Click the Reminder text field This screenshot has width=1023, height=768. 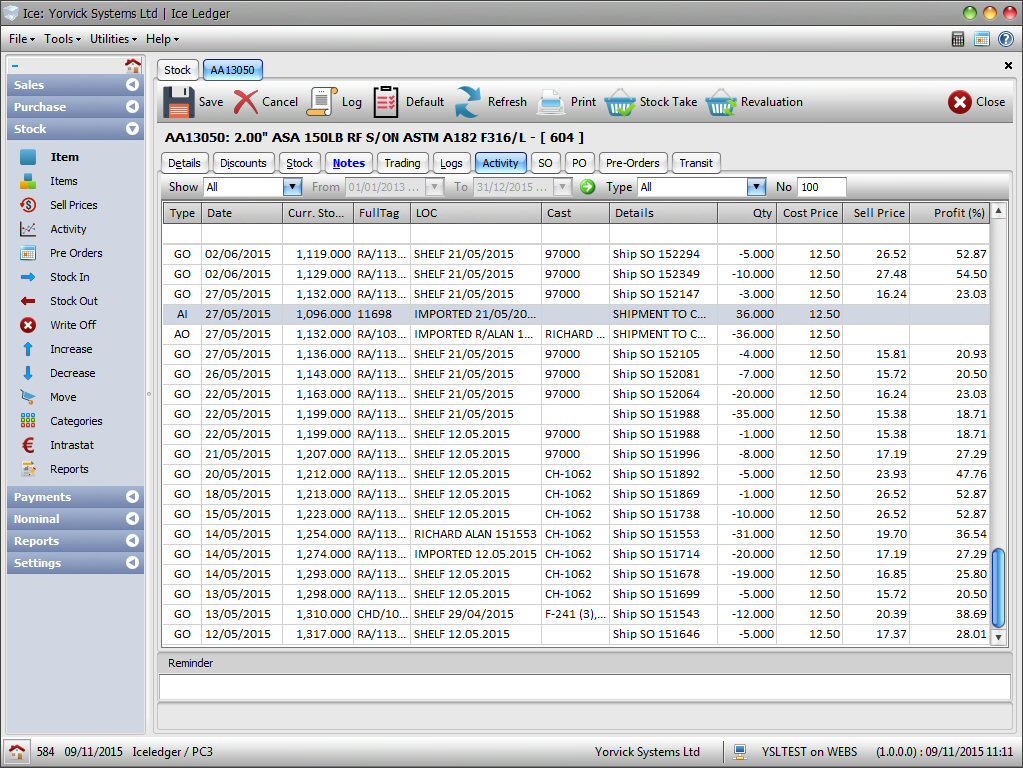pyautogui.click(x=585, y=688)
